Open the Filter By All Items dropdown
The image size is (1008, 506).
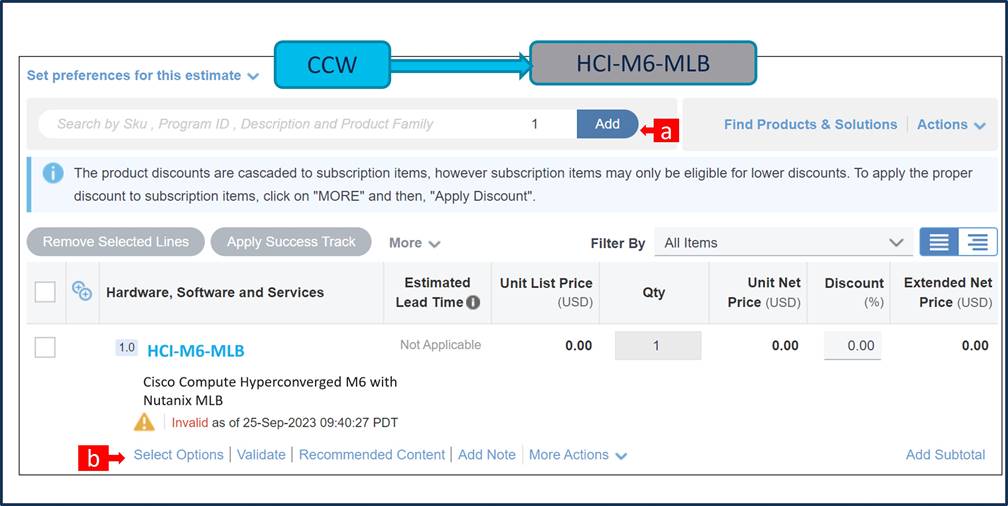[x=783, y=242]
